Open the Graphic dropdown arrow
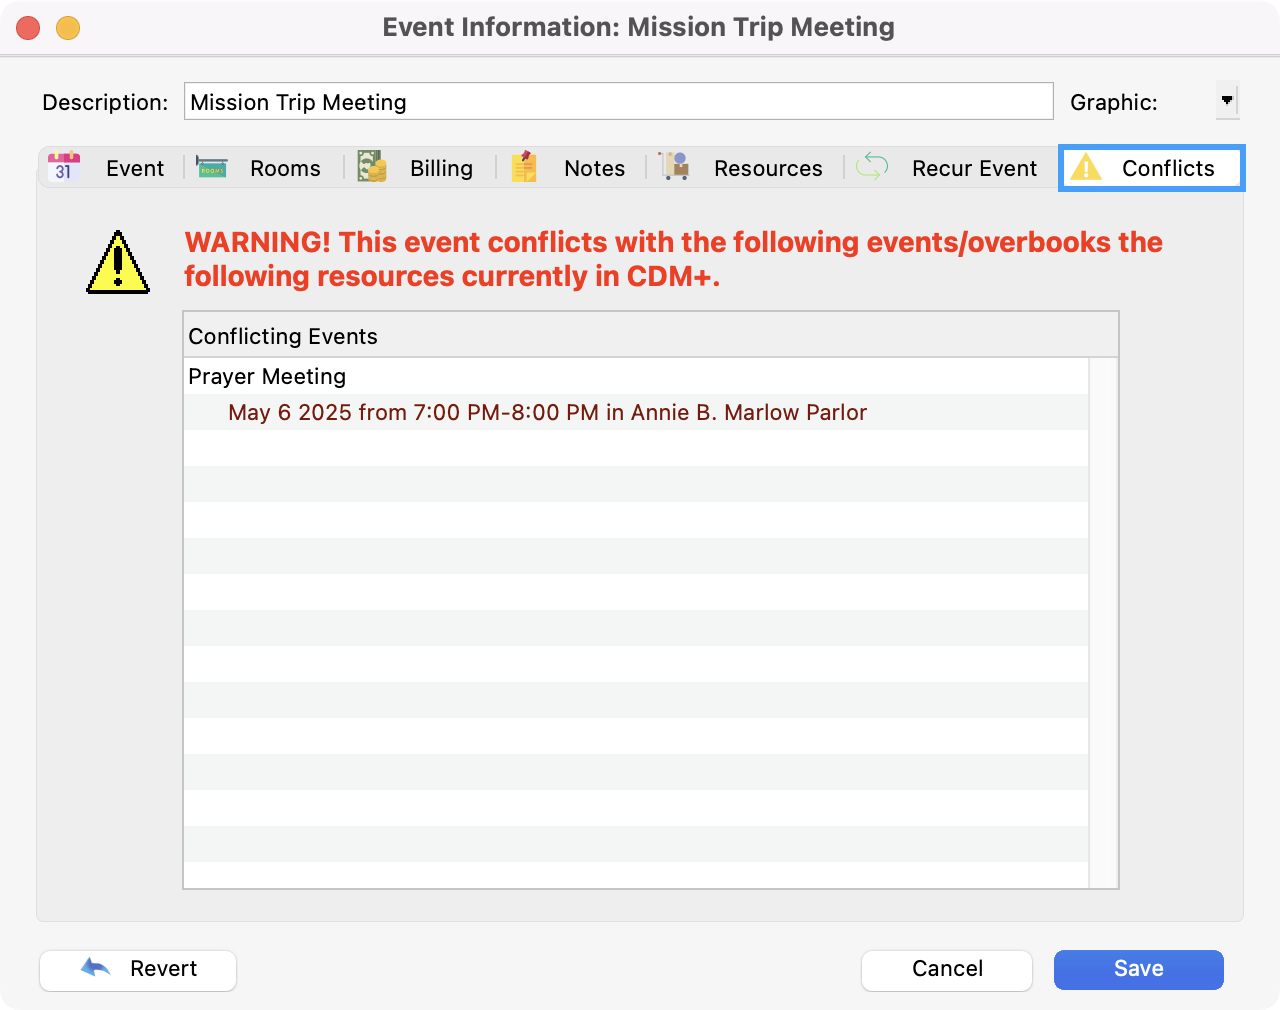This screenshot has height=1010, width=1280. pos(1227,101)
